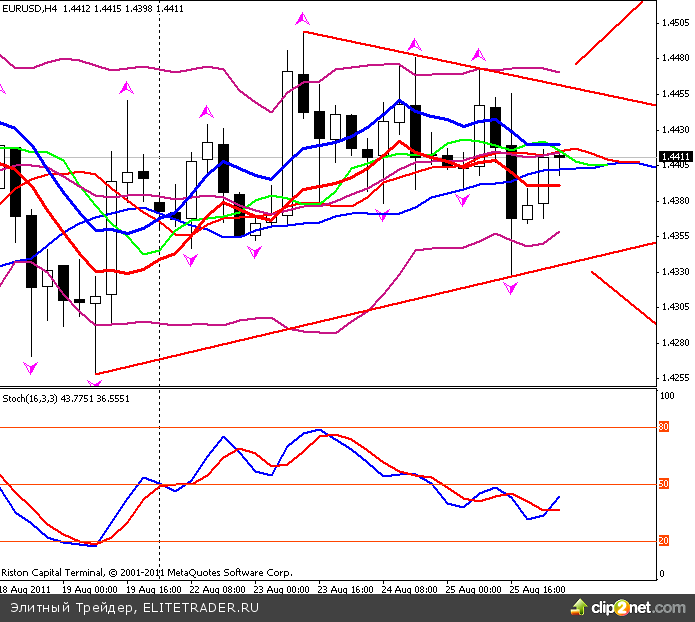The image size is (695, 622).
Task: Click the Stoch(16,3,3) indicator label
Action: pyautogui.click(x=29, y=398)
